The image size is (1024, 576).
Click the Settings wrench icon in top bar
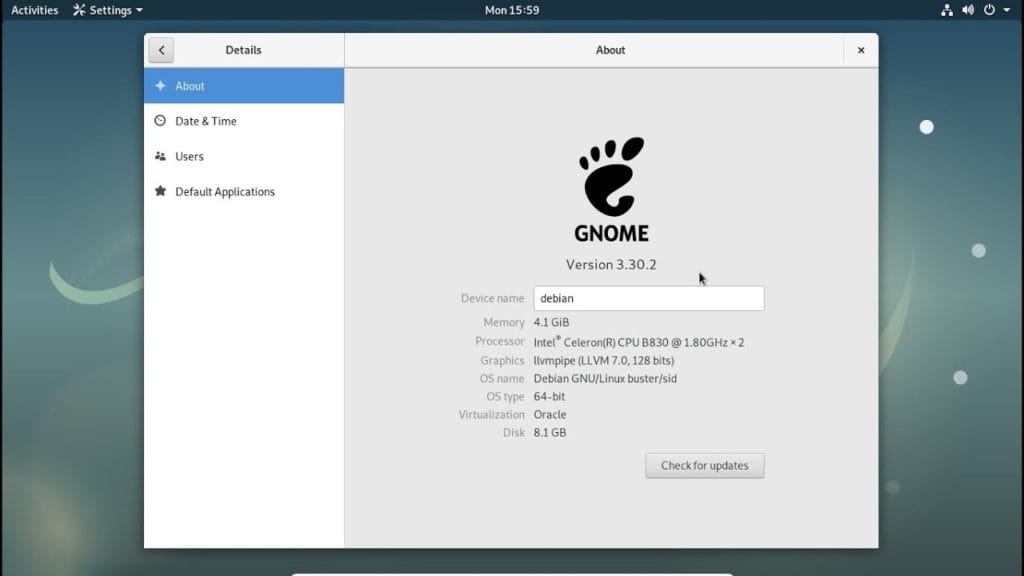pyautogui.click(x=79, y=10)
